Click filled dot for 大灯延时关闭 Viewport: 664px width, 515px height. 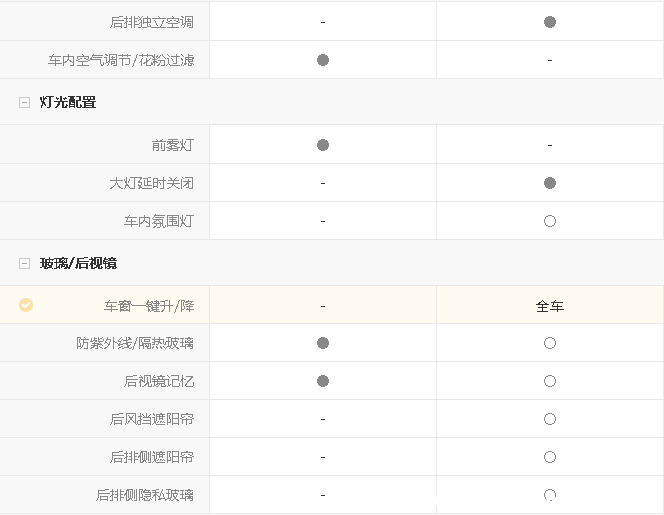[550, 183]
